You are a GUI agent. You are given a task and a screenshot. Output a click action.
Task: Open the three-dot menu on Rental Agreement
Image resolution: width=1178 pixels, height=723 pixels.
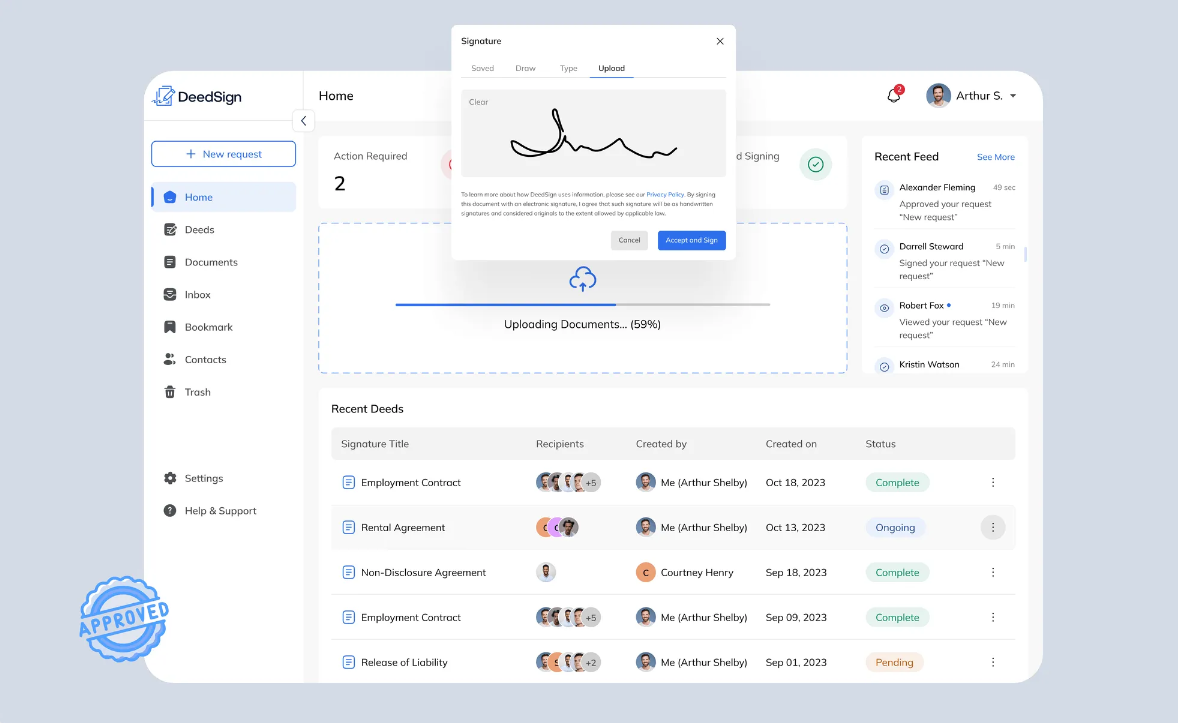click(x=993, y=527)
